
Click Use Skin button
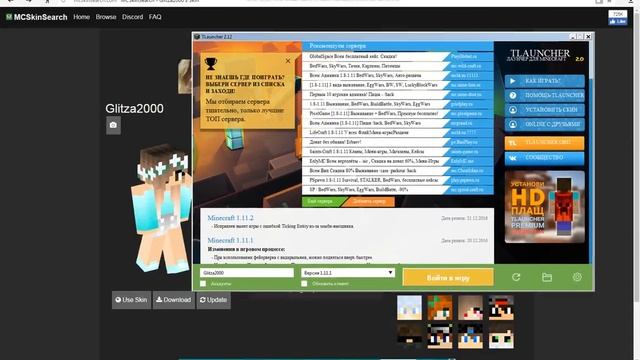131,300
